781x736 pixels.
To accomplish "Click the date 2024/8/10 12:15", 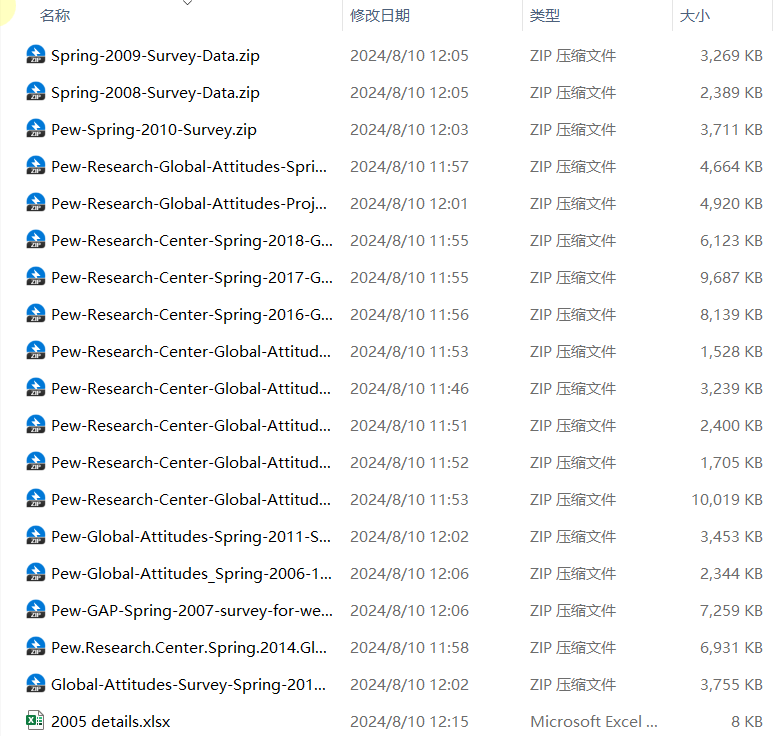I will tap(409, 722).
